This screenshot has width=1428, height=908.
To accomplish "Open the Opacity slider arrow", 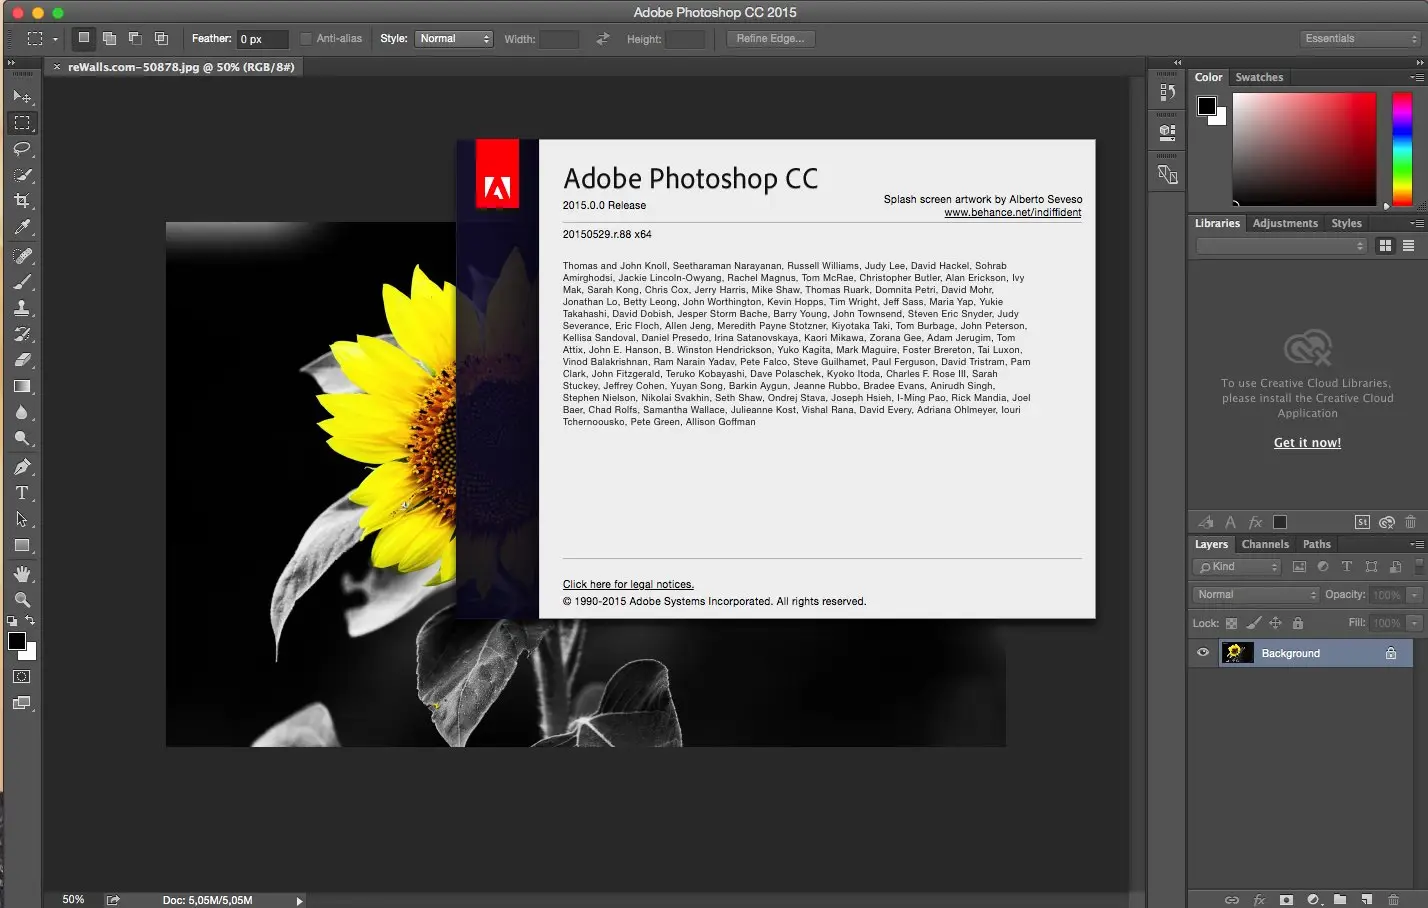I will [x=1414, y=595].
